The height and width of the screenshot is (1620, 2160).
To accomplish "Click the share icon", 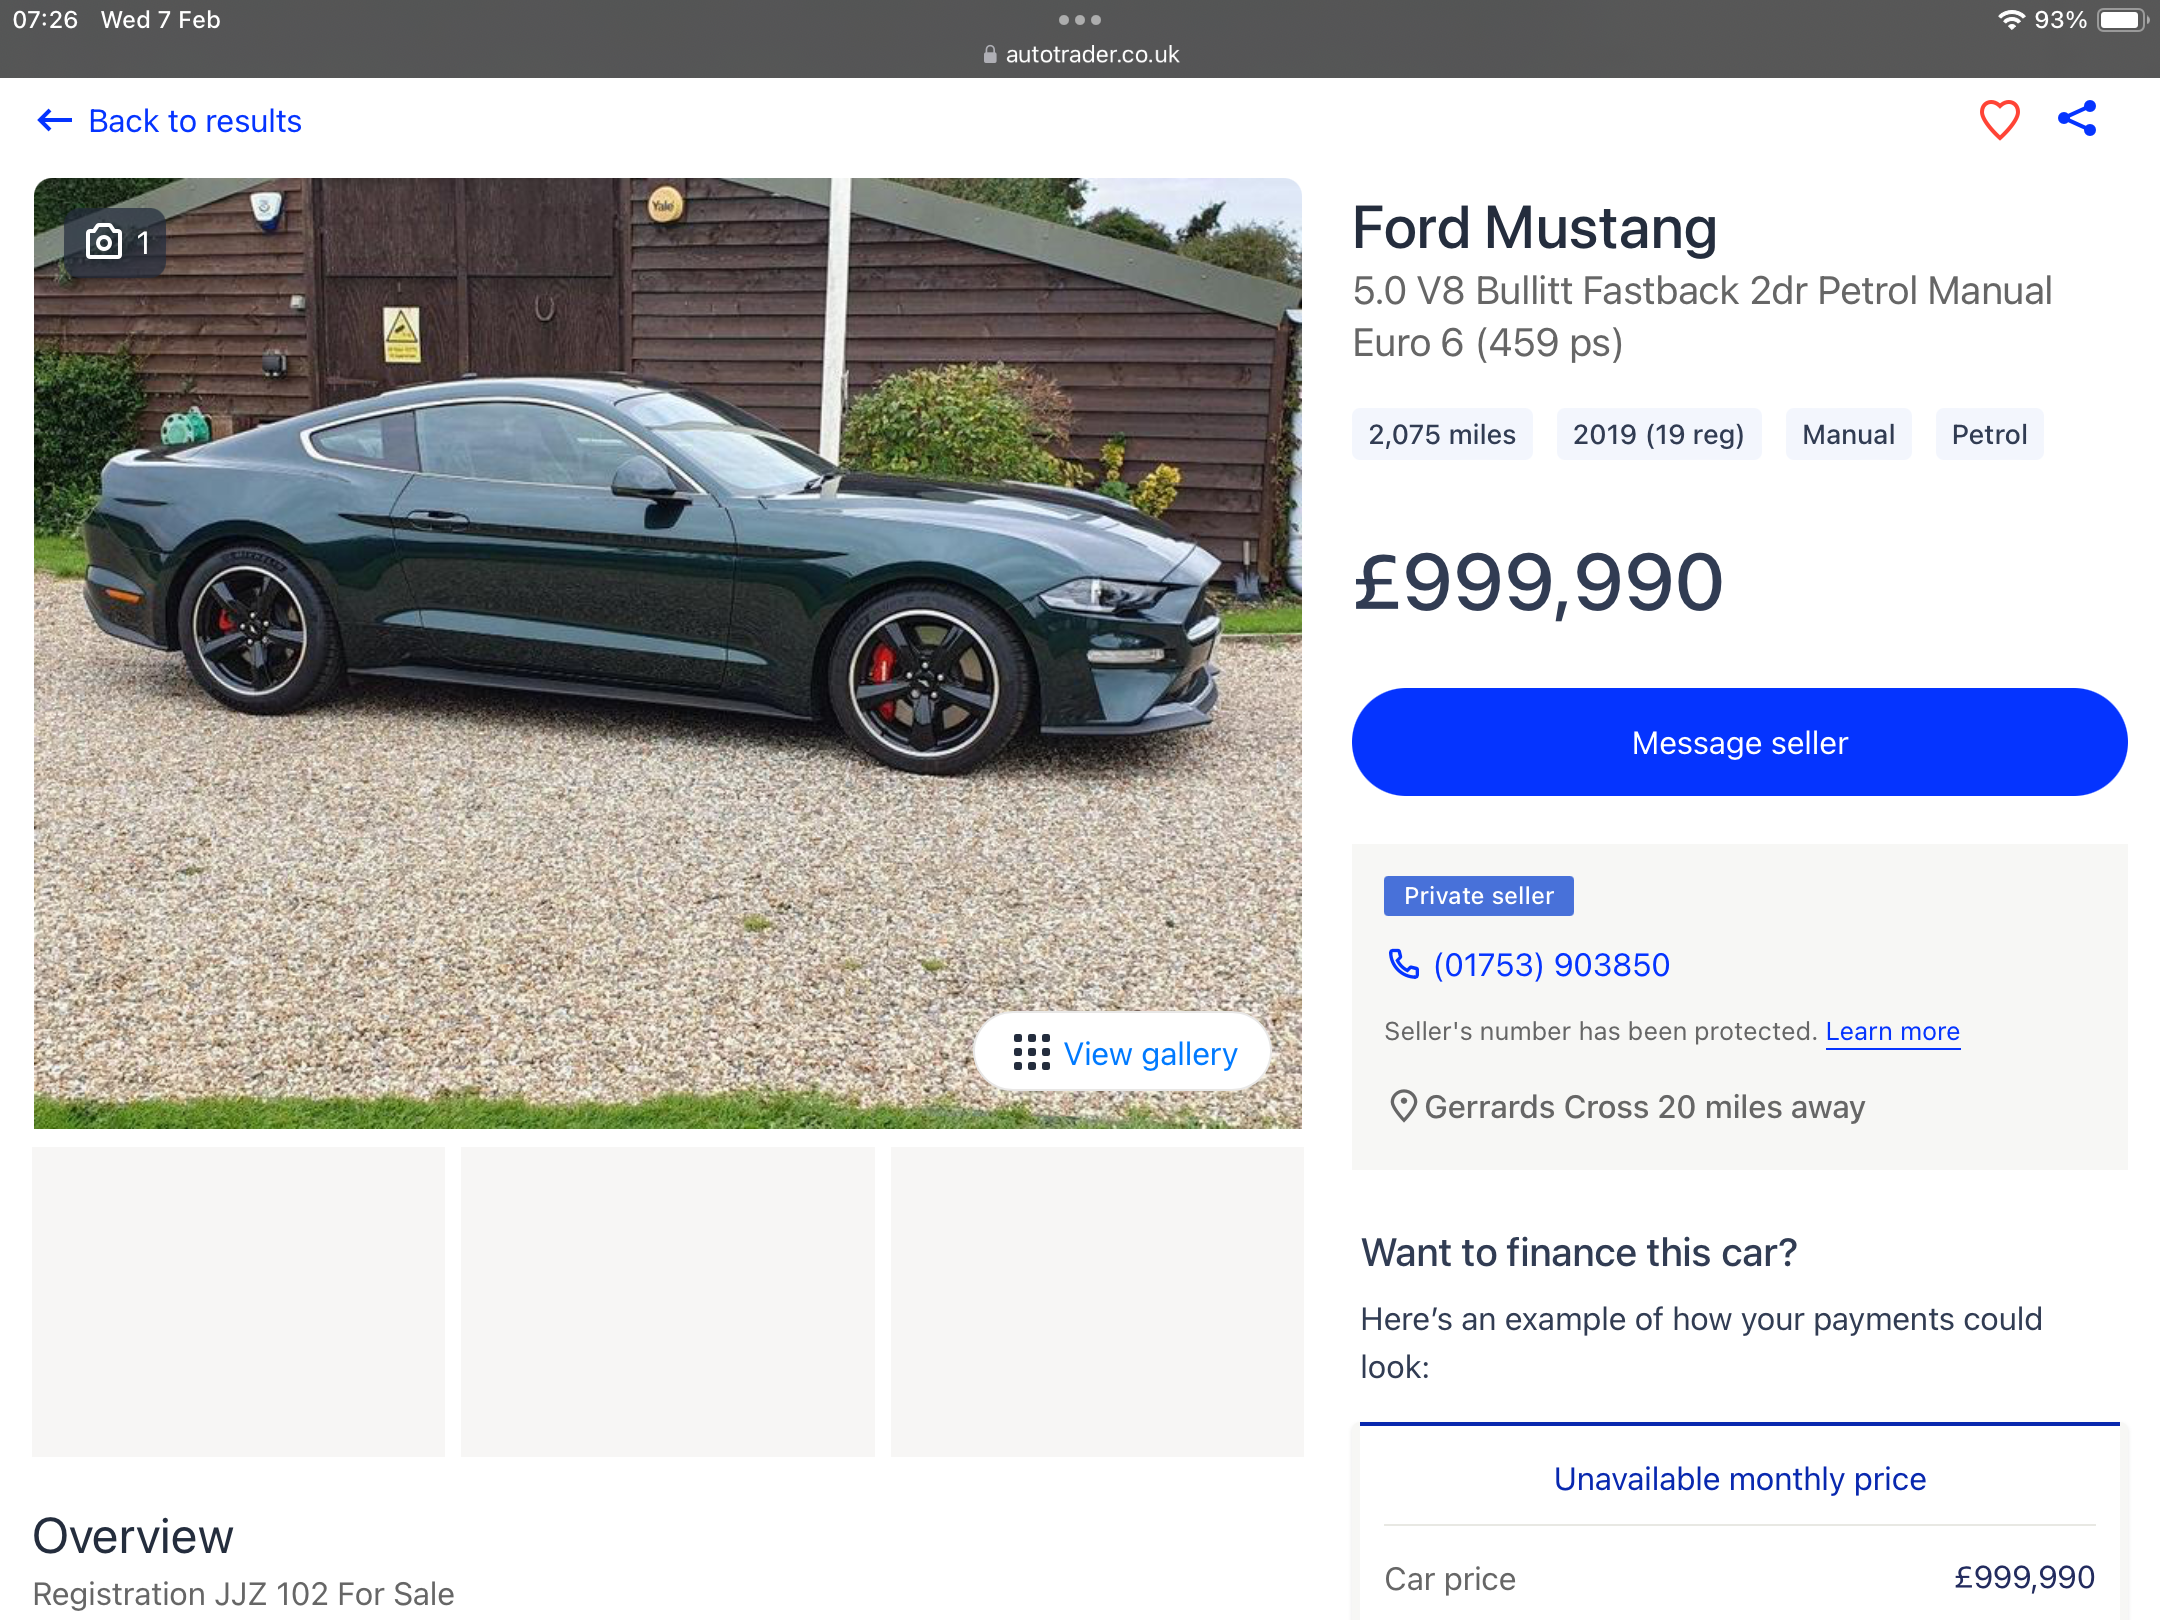I will 2077,119.
